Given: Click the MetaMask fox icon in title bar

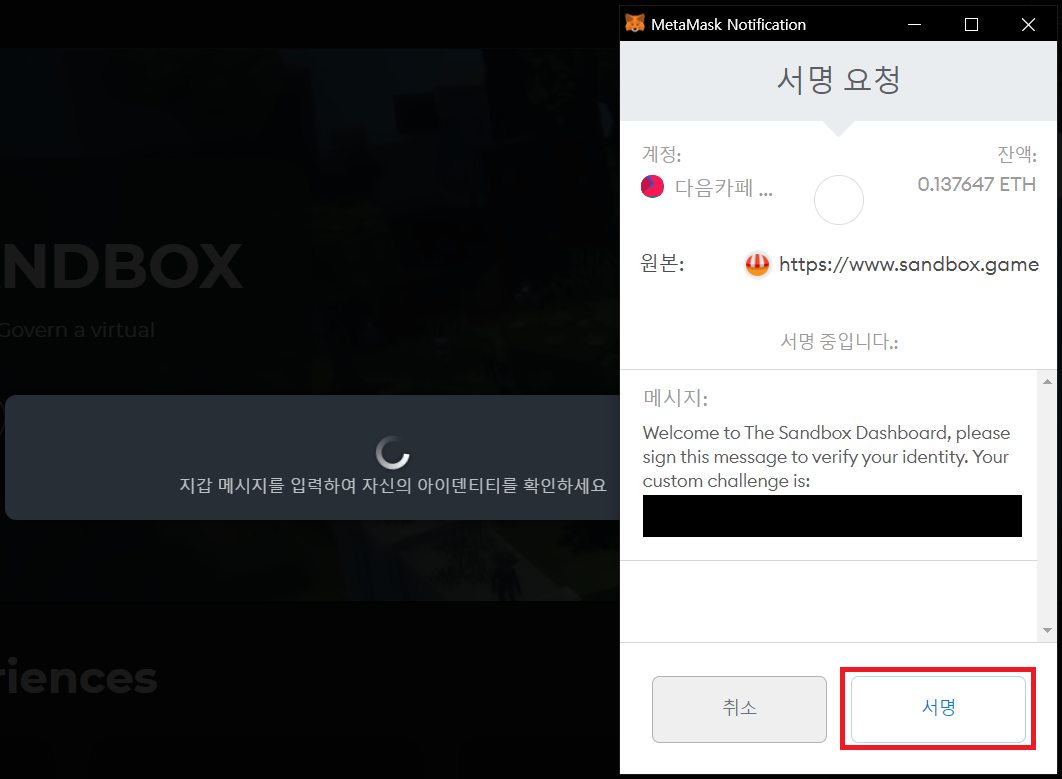Looking at the screenshot, I should coord(635,24).
